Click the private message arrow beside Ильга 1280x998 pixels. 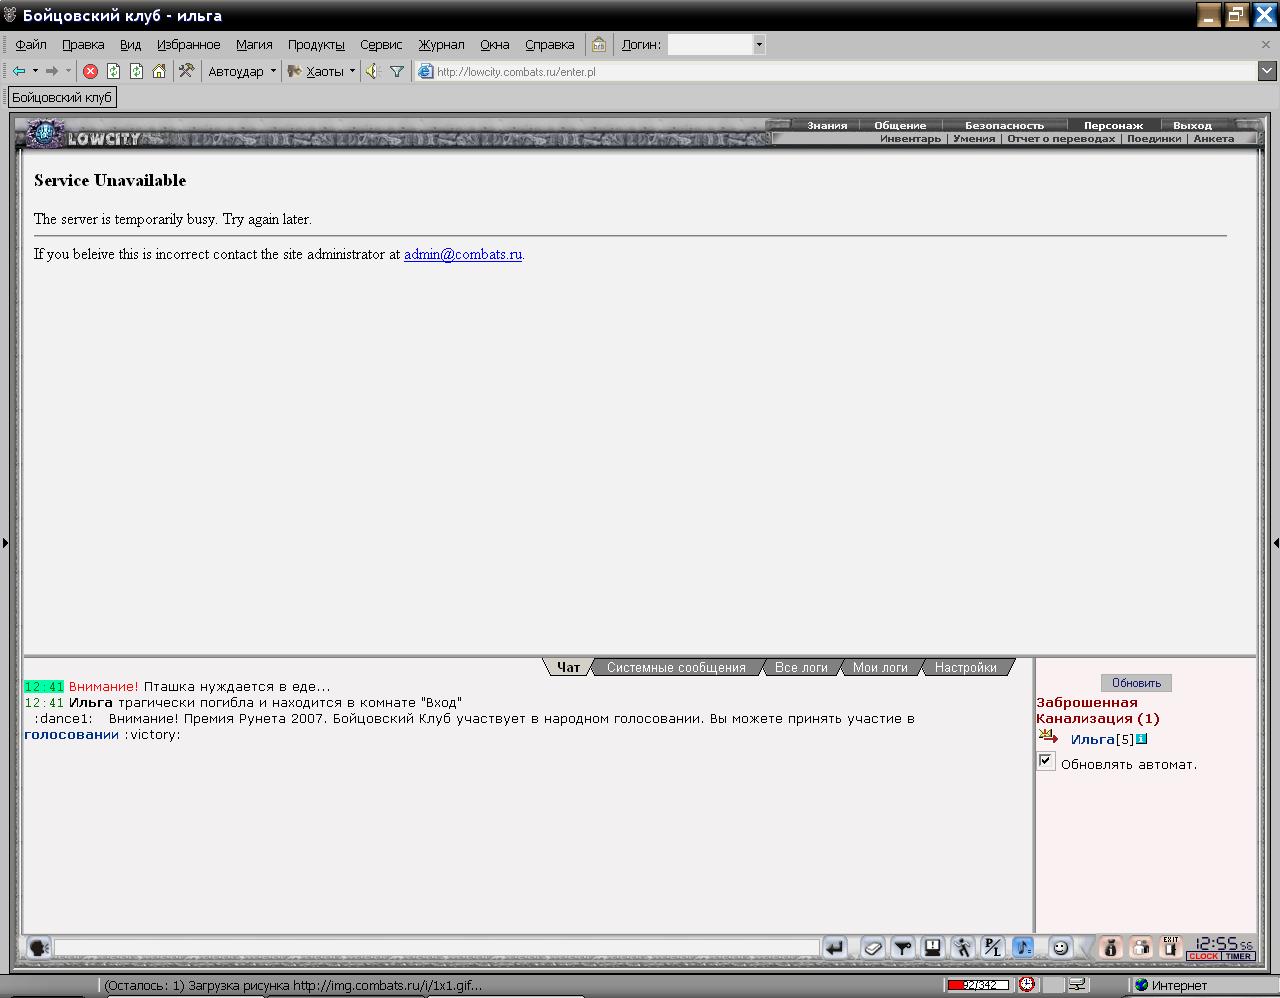[x=1048, y=737]
